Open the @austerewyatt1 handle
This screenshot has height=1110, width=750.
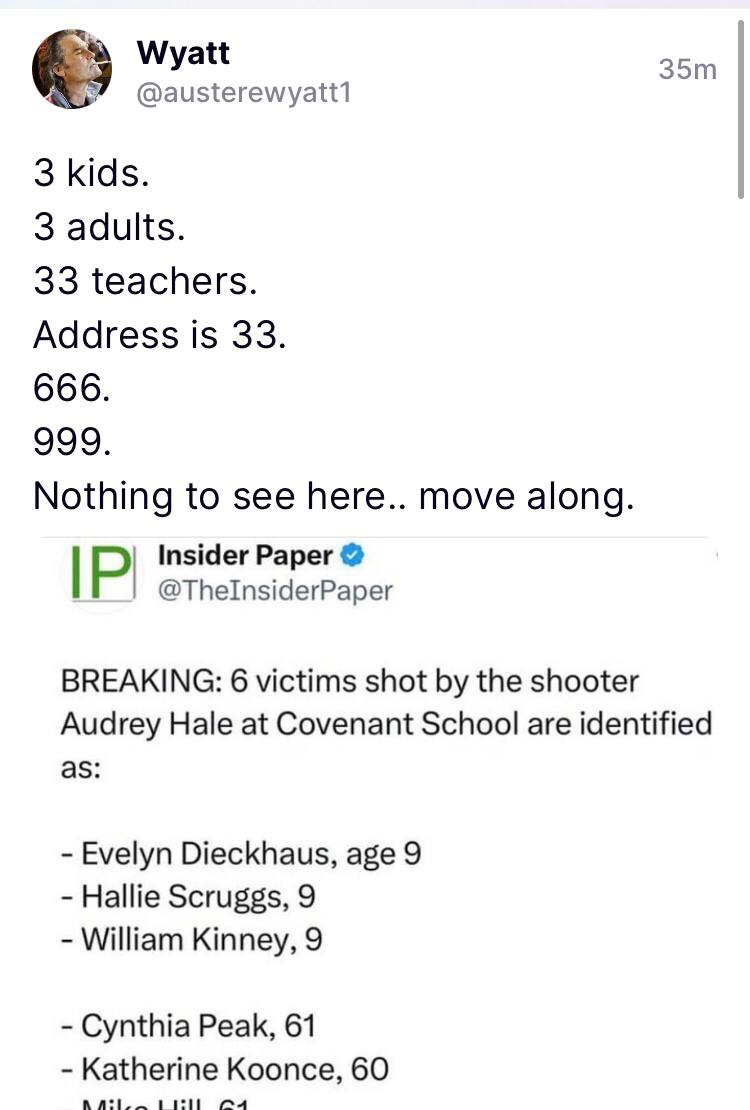[242, 95]
